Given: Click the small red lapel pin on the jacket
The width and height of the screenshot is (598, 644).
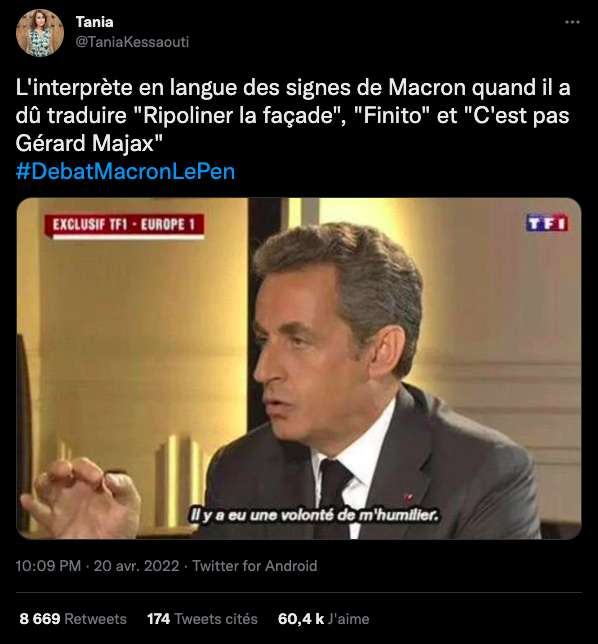Looking at the screenshot, I should tap(408, 497).
